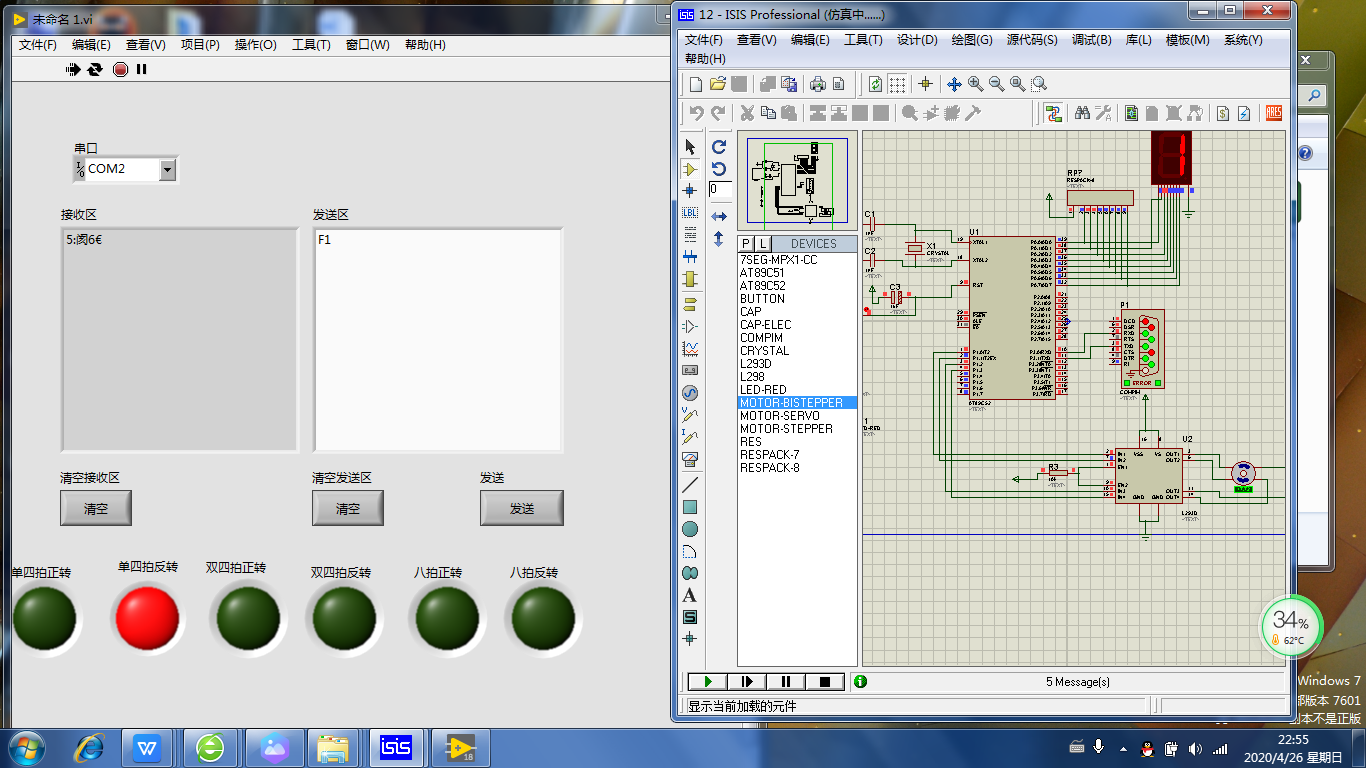The image size is (1366, 768).
Task: Click the 'L' library manage button
Action: coord(762,244)
